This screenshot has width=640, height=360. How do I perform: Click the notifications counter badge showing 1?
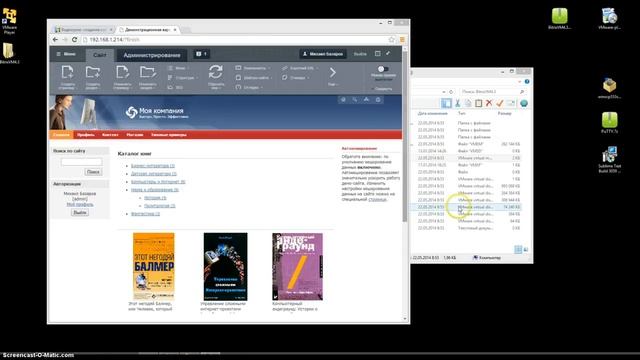coord(202,54)
